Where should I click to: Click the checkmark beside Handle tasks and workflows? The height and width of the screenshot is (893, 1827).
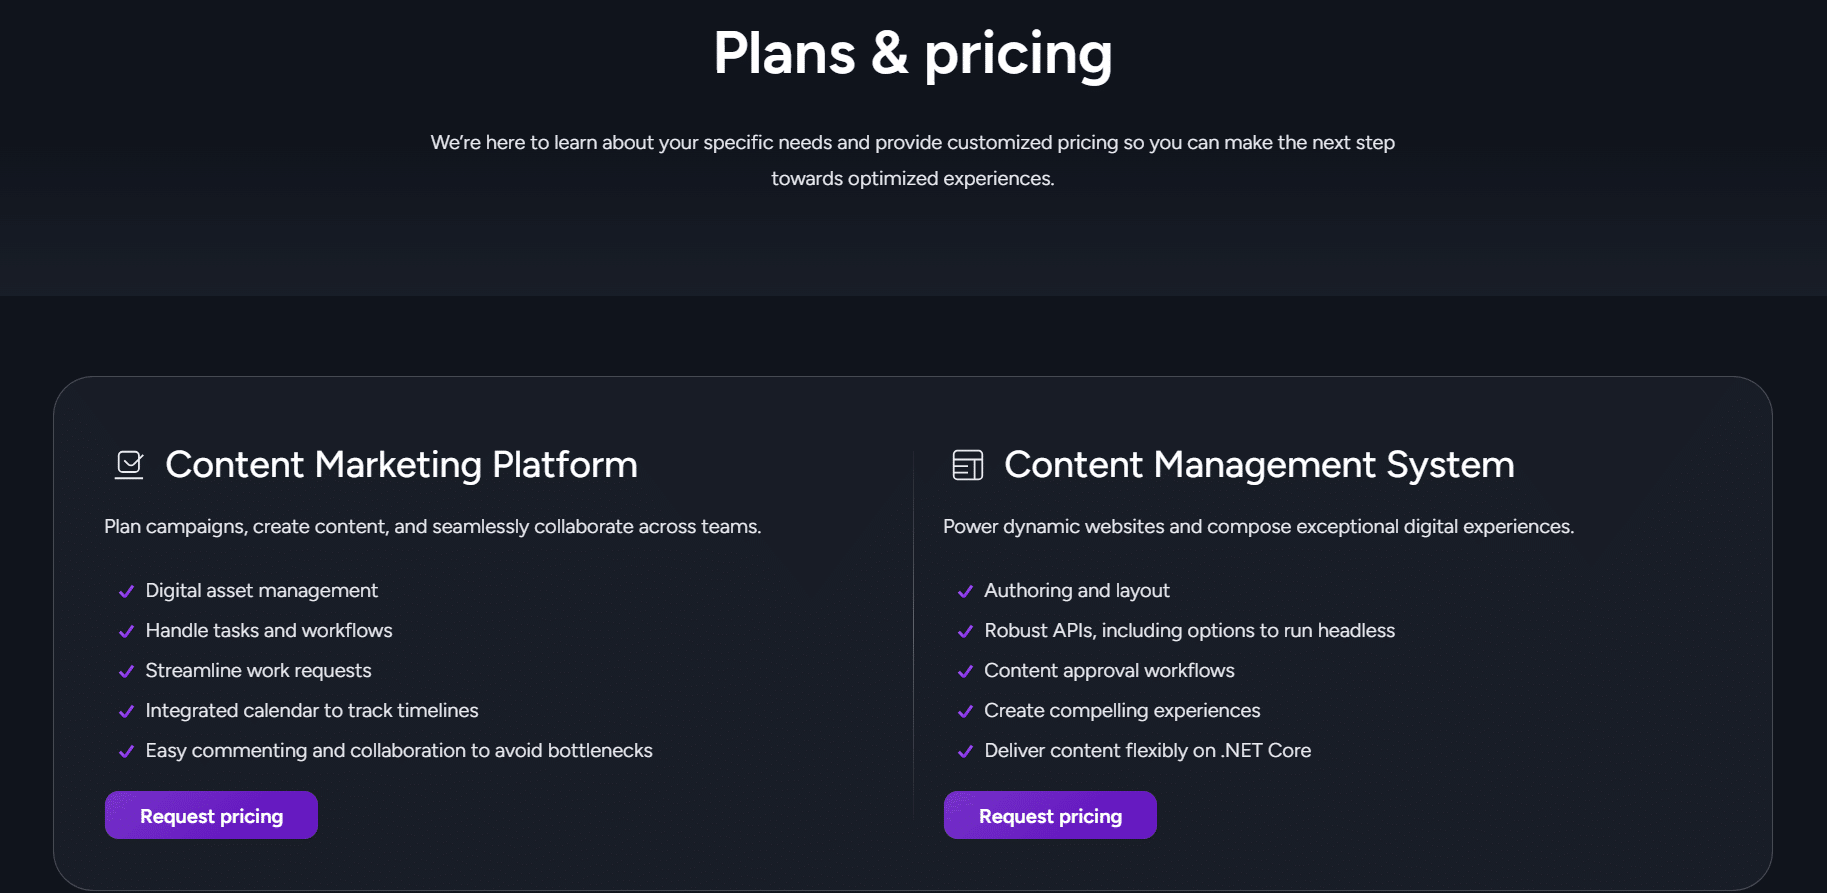[x=125, y=631]
